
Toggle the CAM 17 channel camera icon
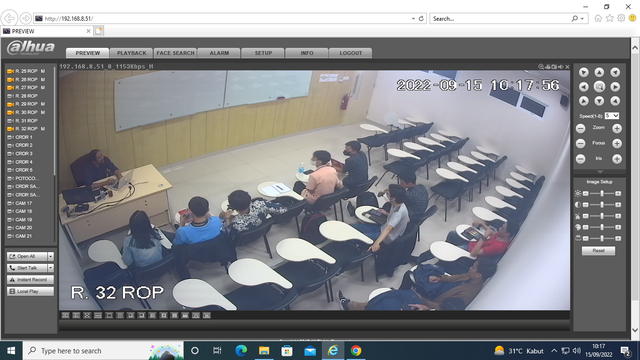[10, 203]
